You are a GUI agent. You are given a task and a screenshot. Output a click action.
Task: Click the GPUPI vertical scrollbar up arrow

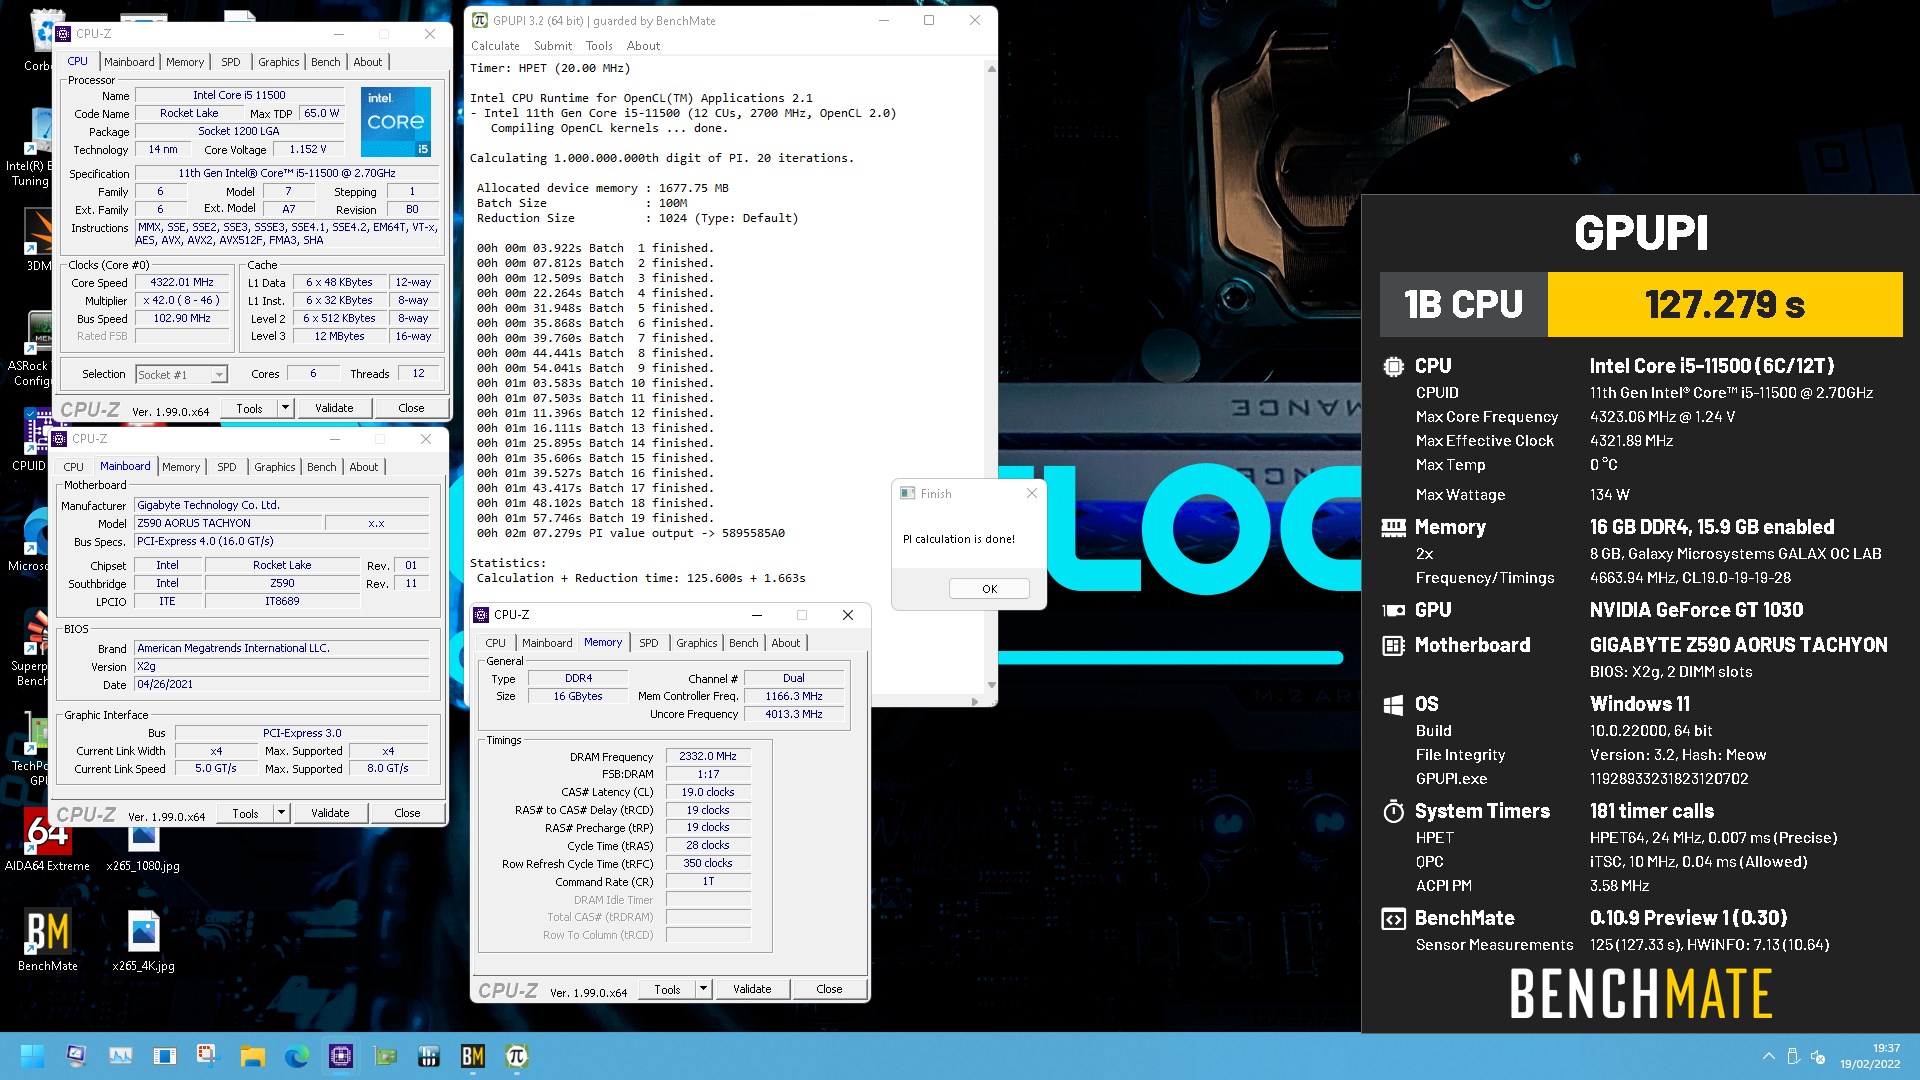click(x=991, y=69)
